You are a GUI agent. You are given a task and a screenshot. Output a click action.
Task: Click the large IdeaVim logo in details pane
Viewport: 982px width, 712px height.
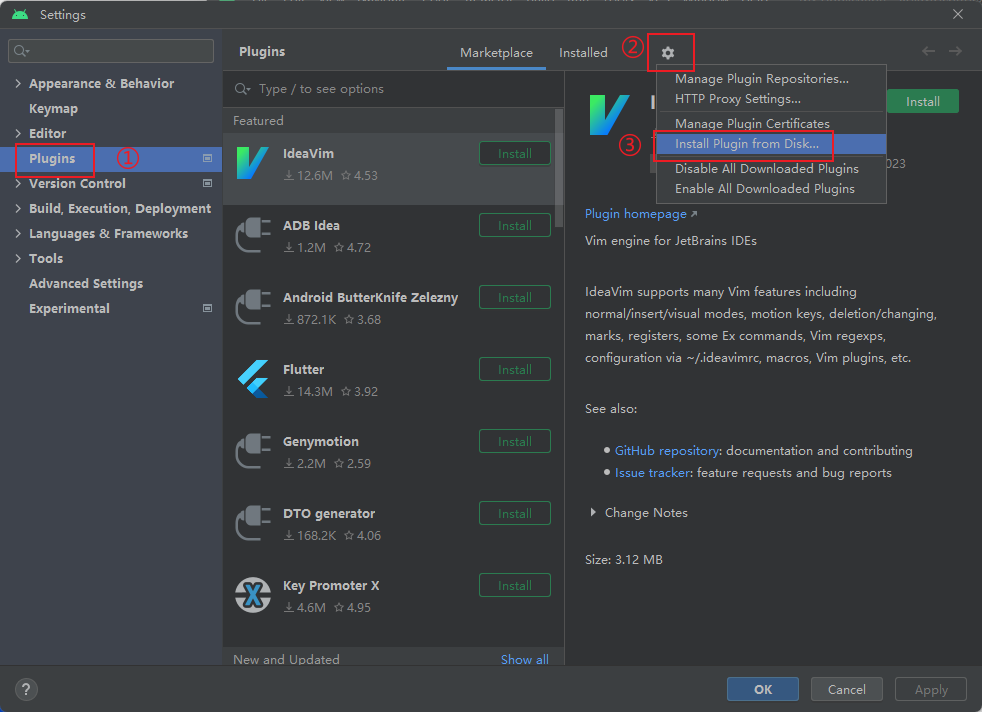point(609,115)
